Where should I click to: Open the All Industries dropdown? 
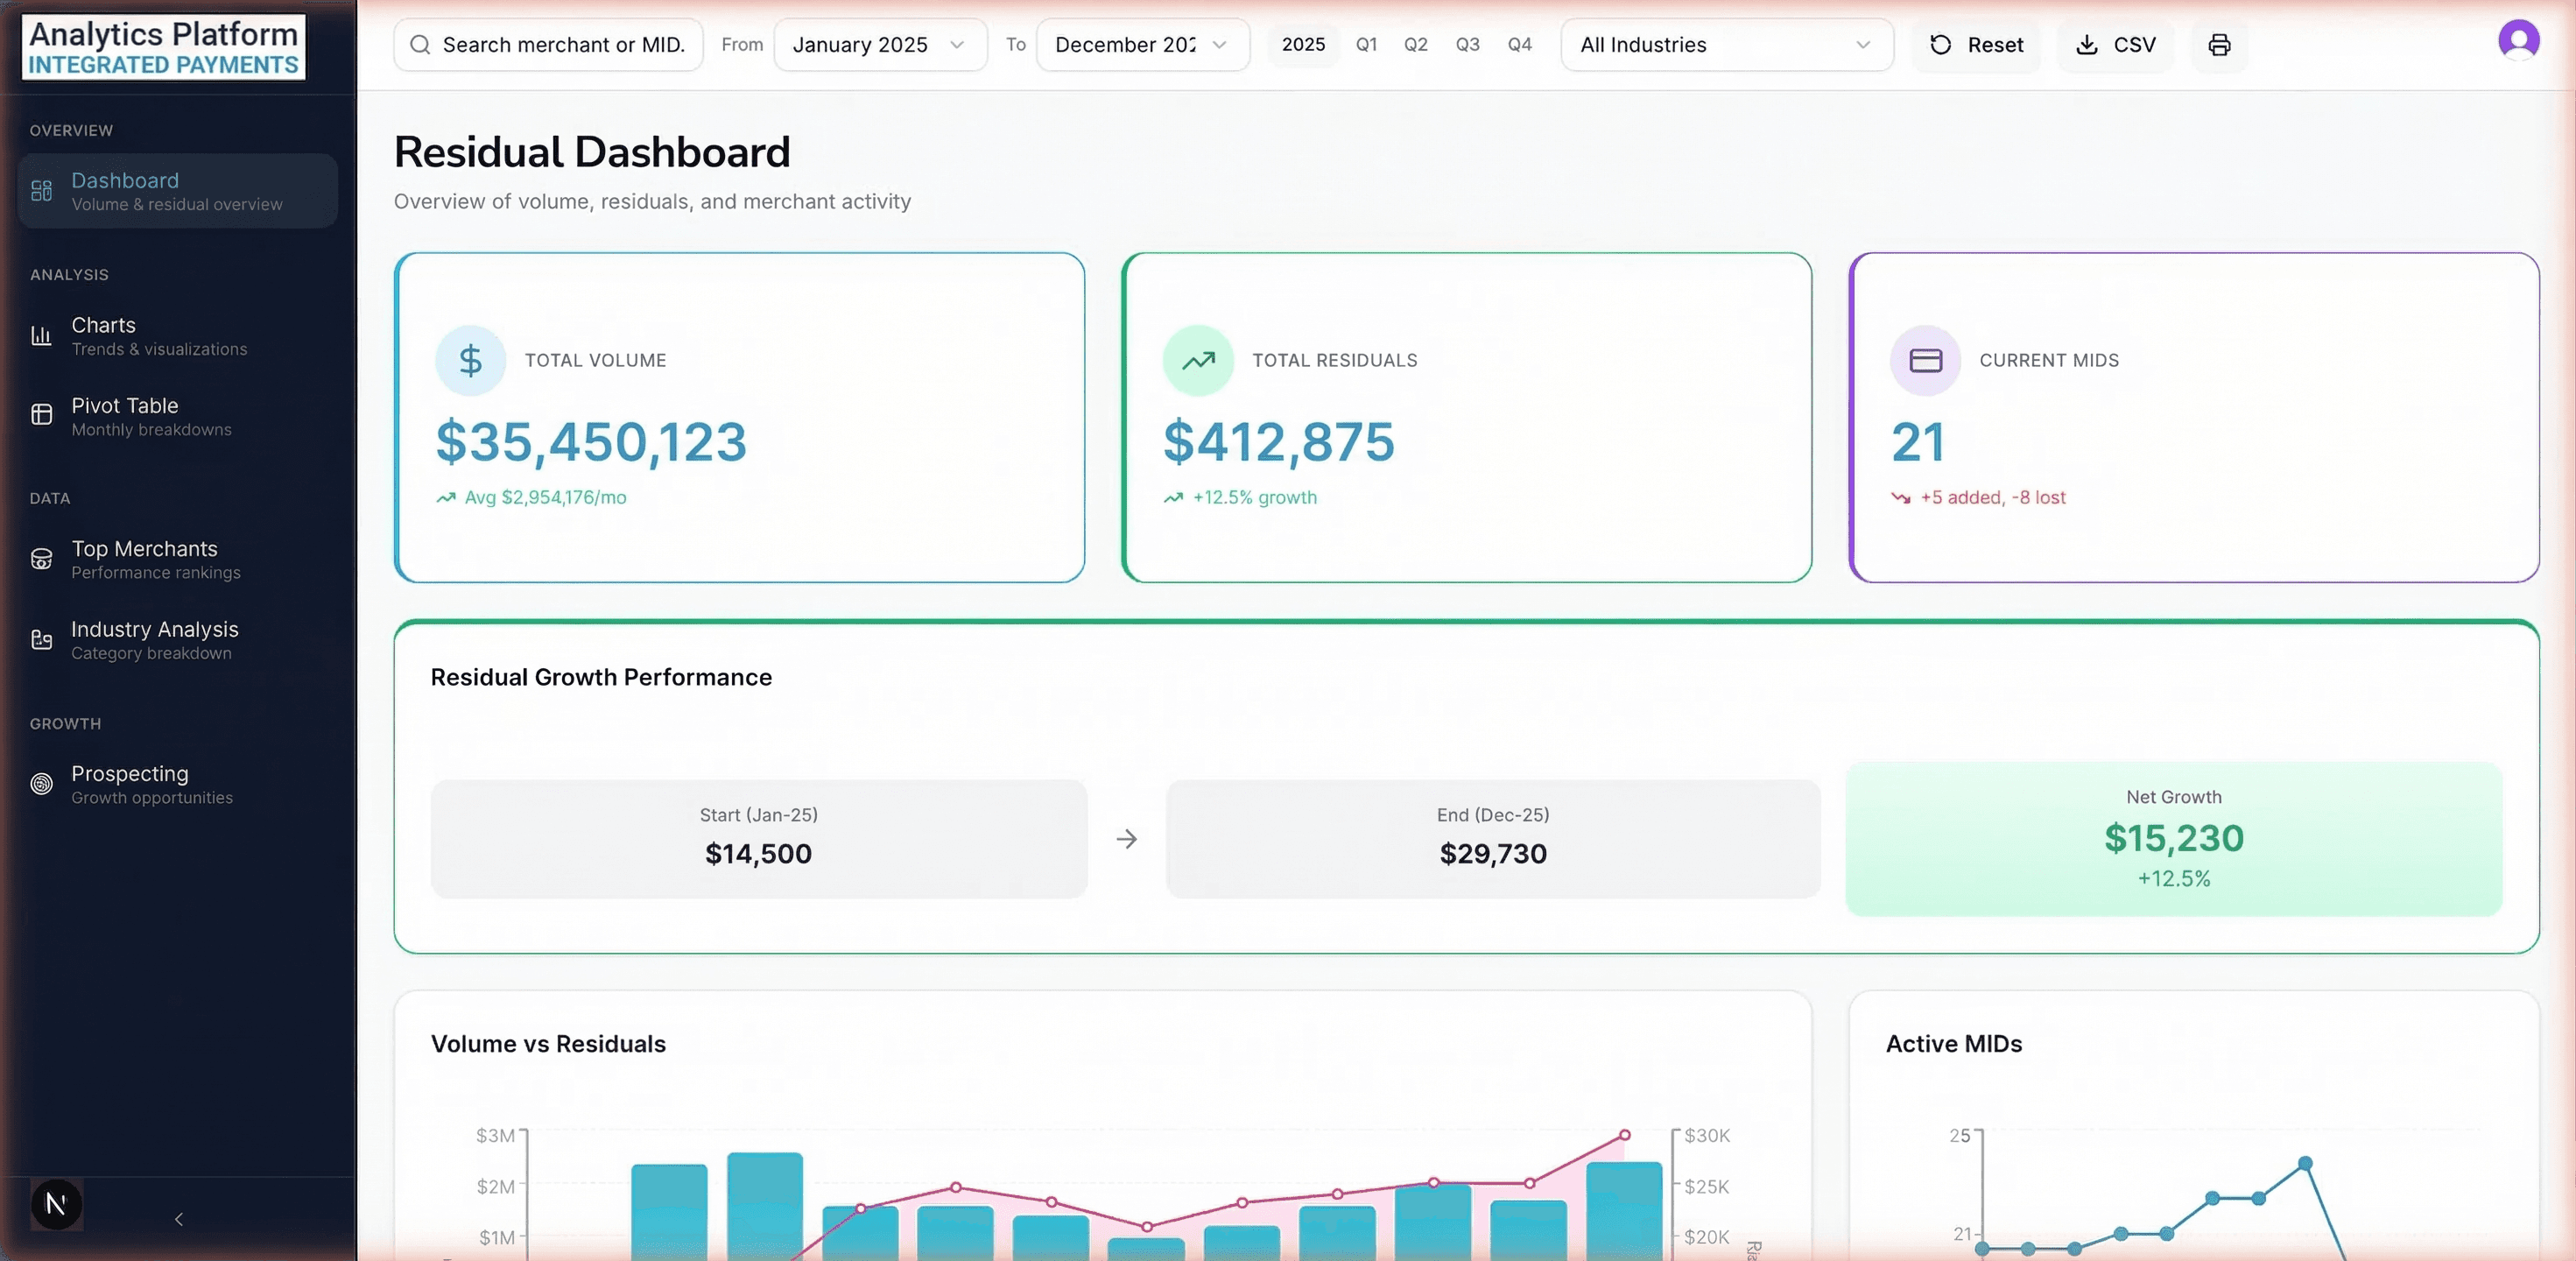1726,45
